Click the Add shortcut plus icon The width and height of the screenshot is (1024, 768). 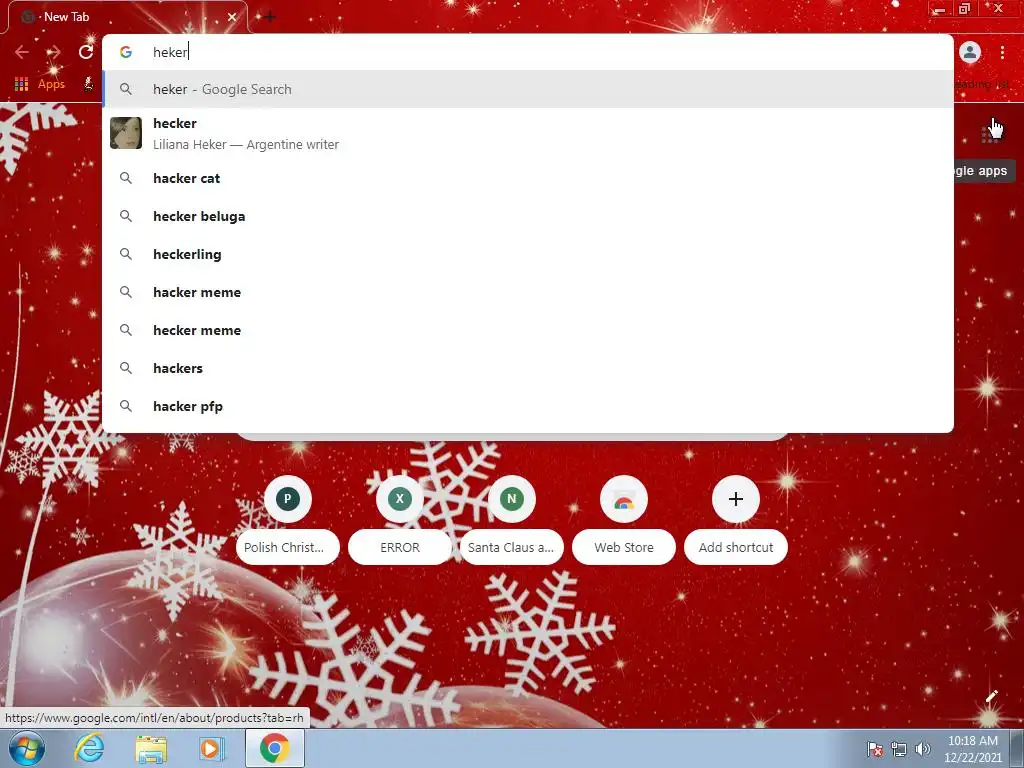(735, 499)
